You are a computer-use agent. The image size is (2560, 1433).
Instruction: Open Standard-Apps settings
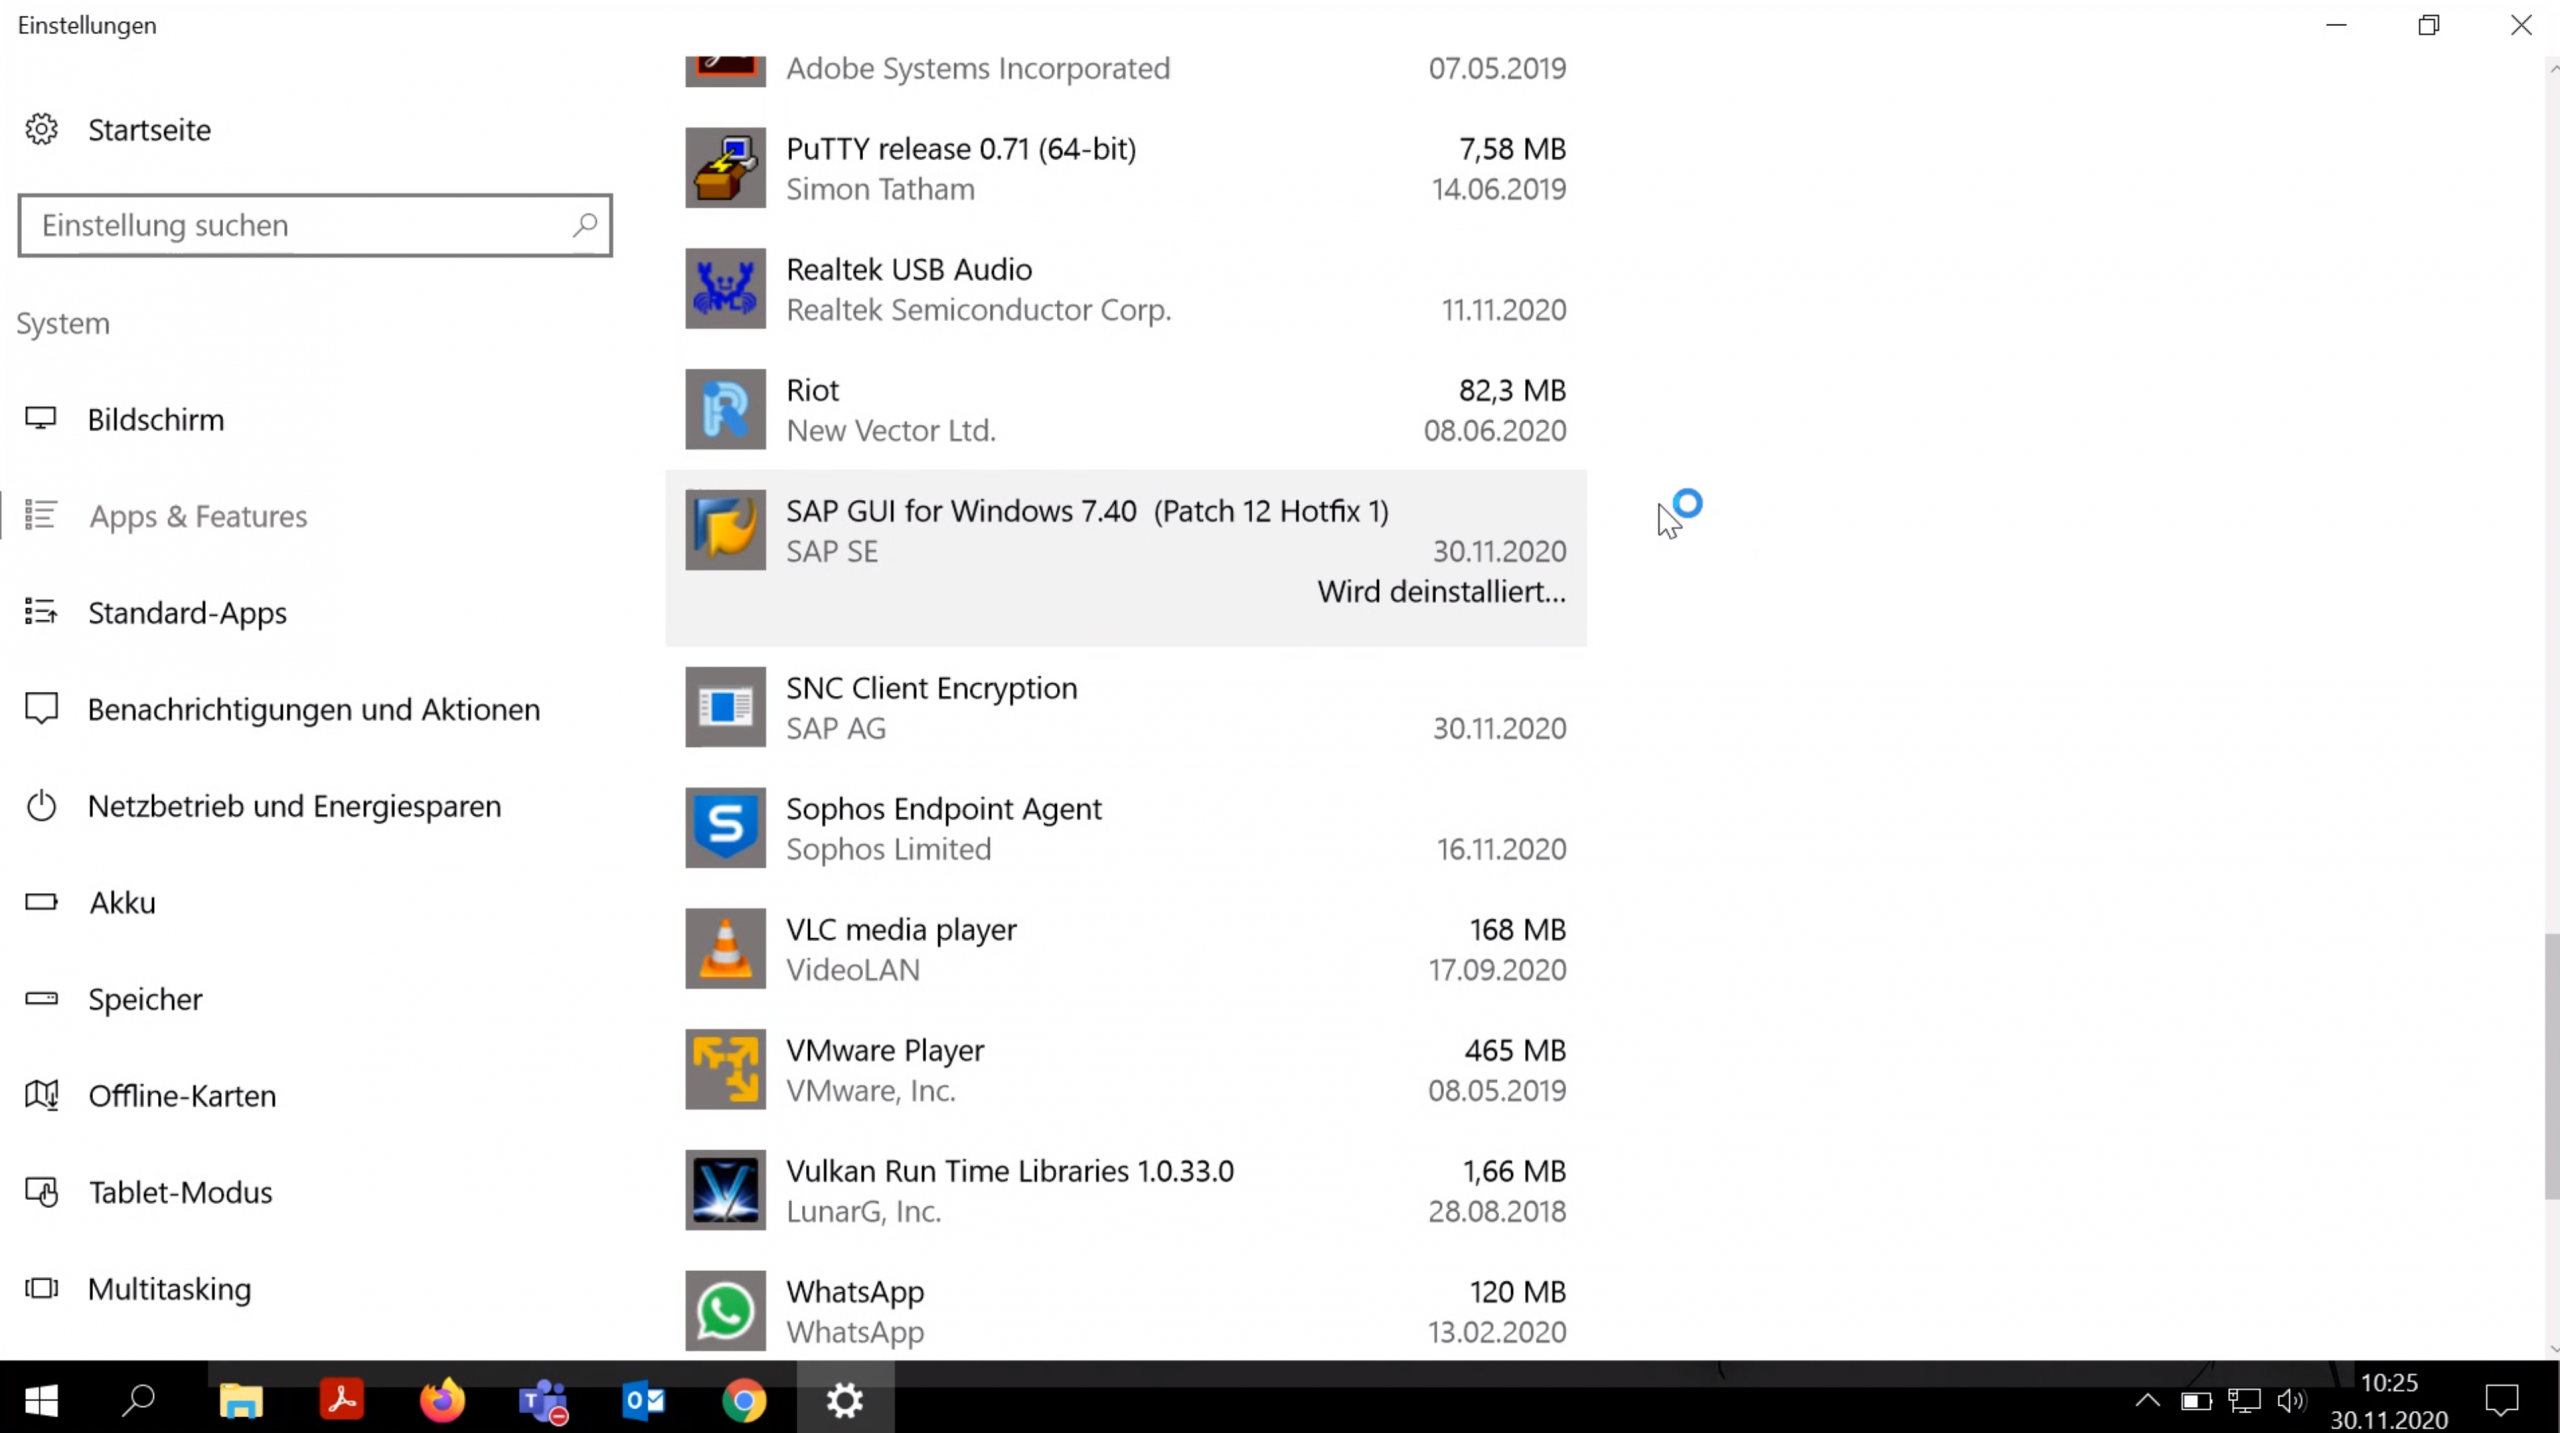tap(187, 612)
